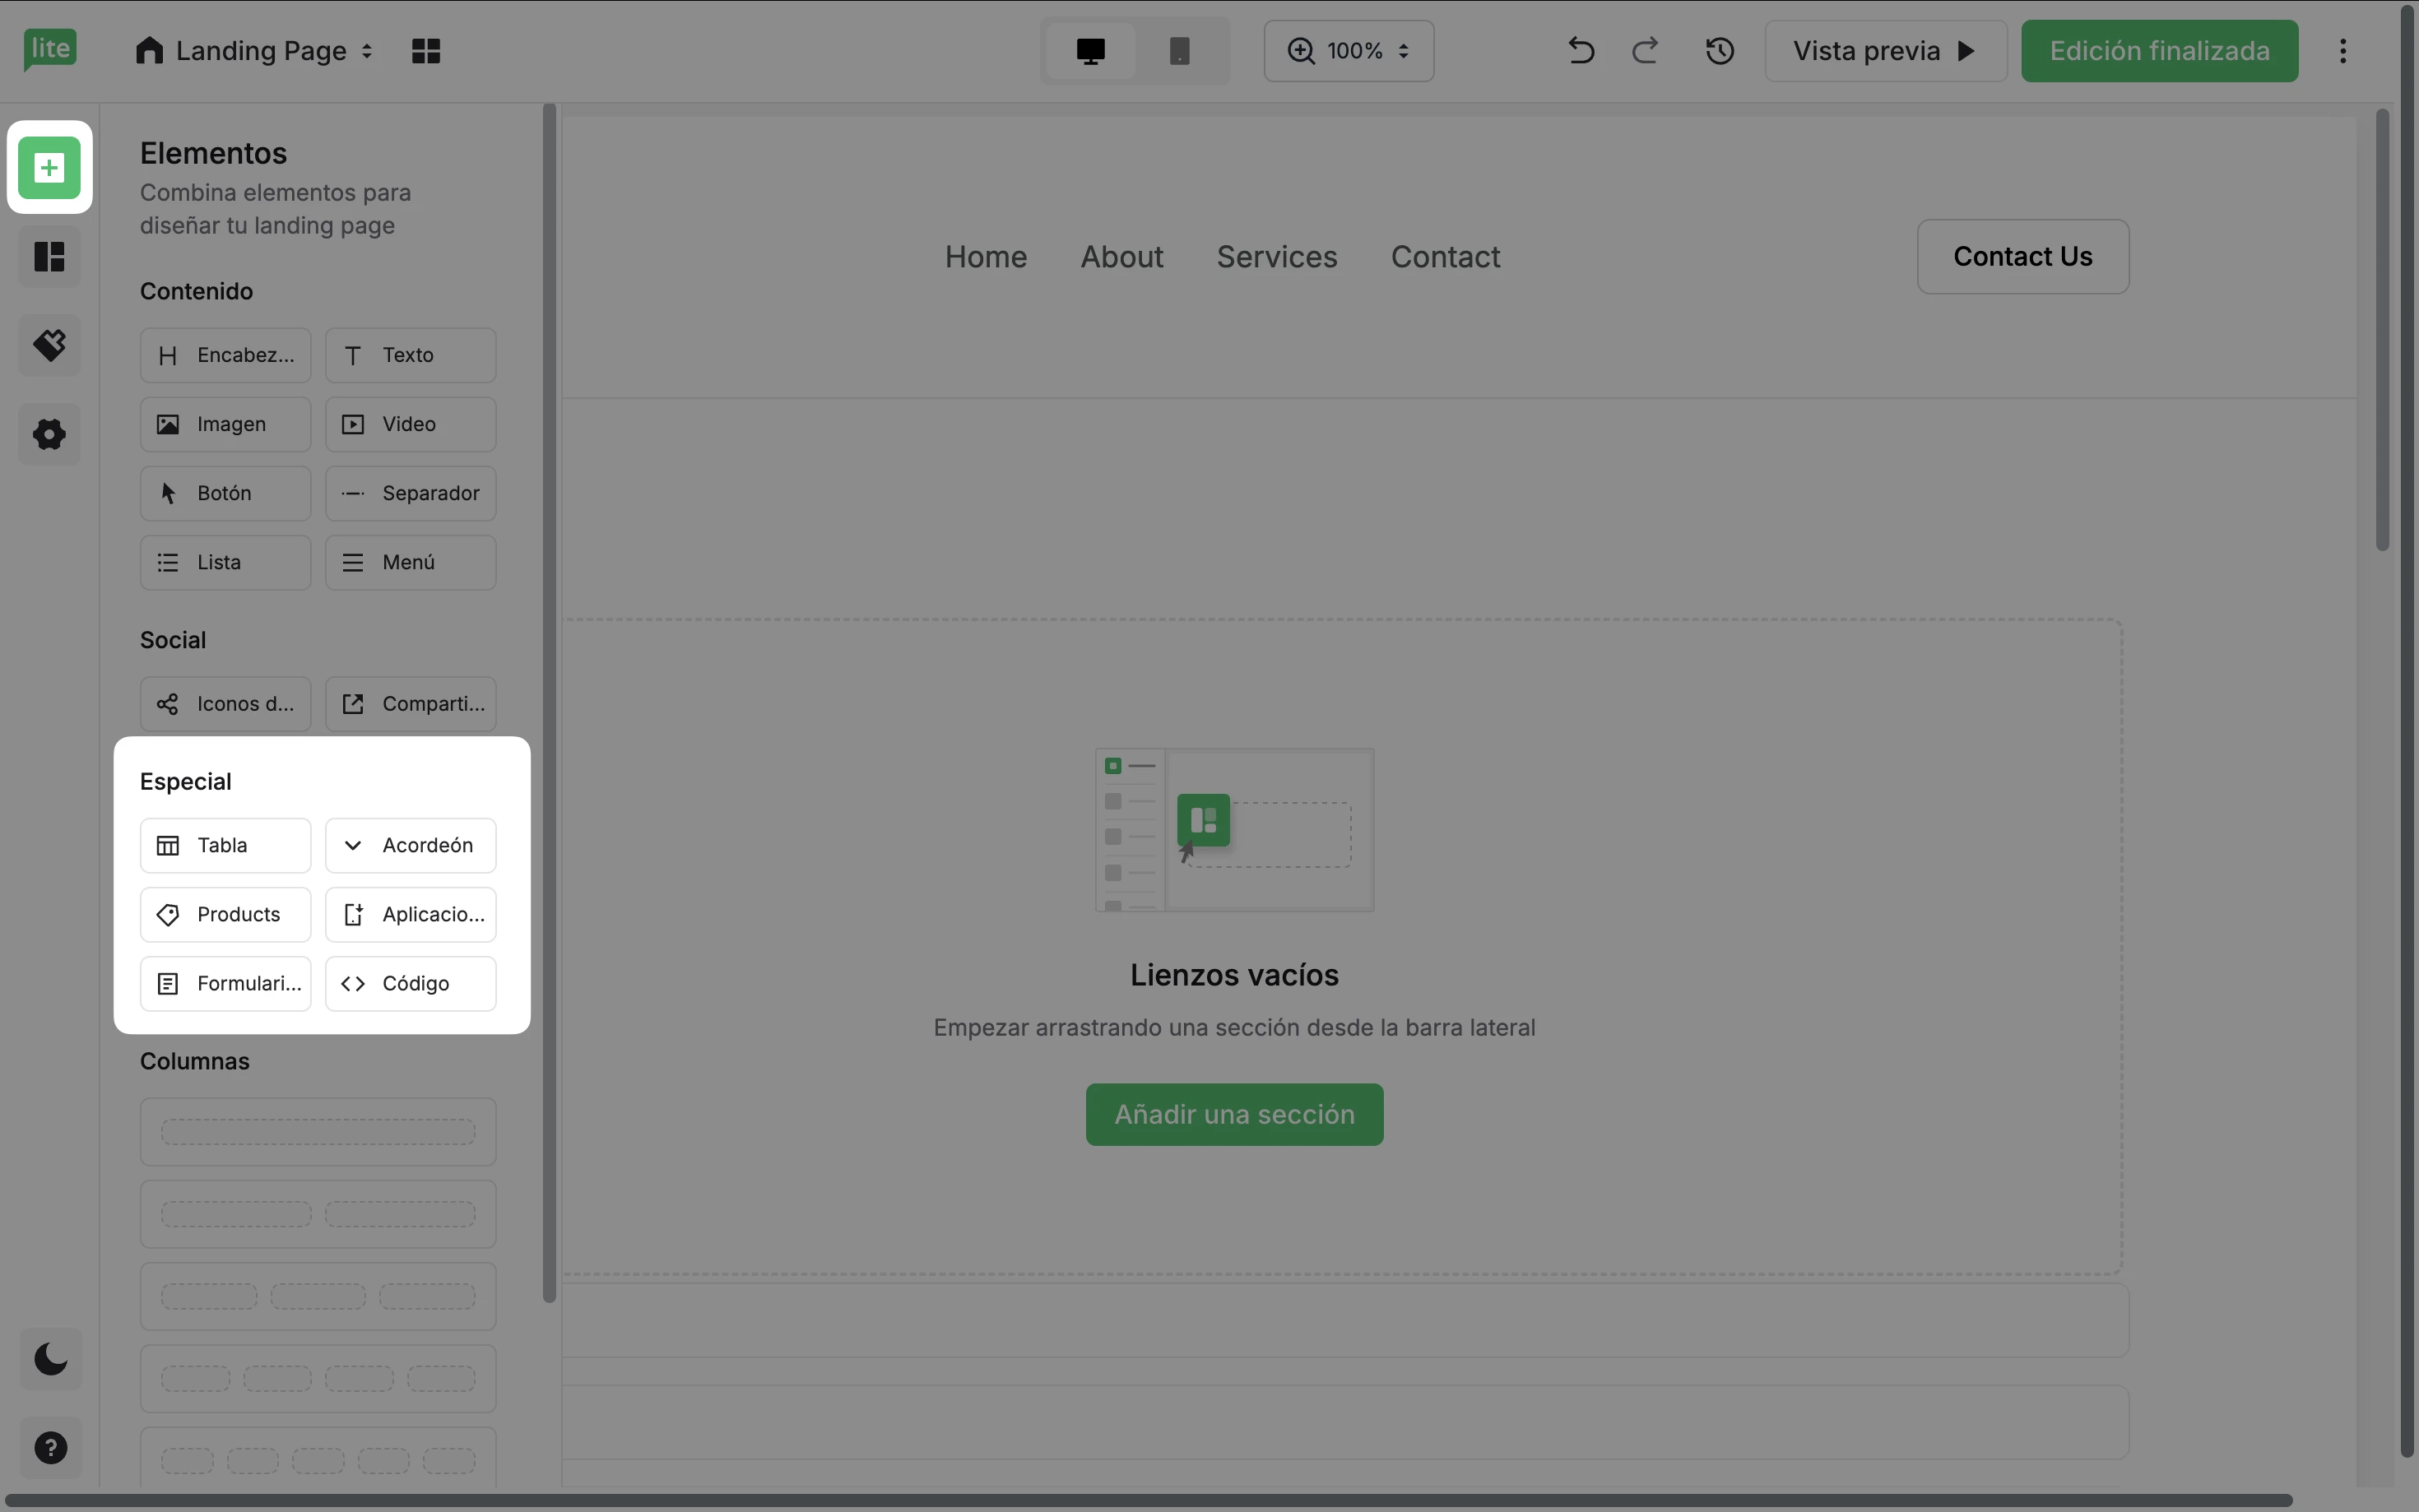Viewport: 2419px width, 1512px height.
Task: Click the Contact navigation link
Action: click(1445, 257)
